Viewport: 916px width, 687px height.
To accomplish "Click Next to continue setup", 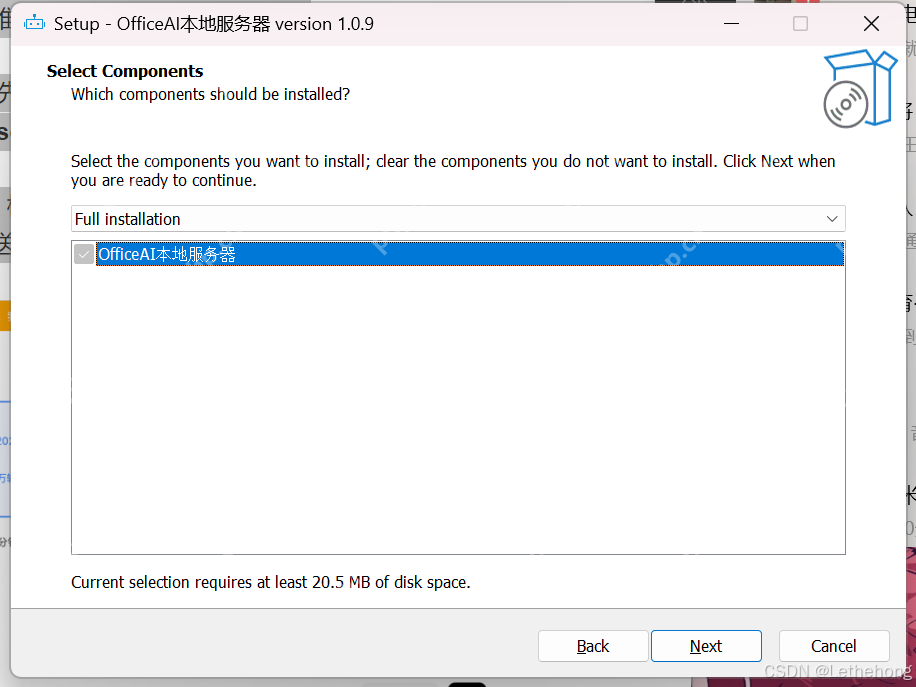I will (x=706, y=646).
